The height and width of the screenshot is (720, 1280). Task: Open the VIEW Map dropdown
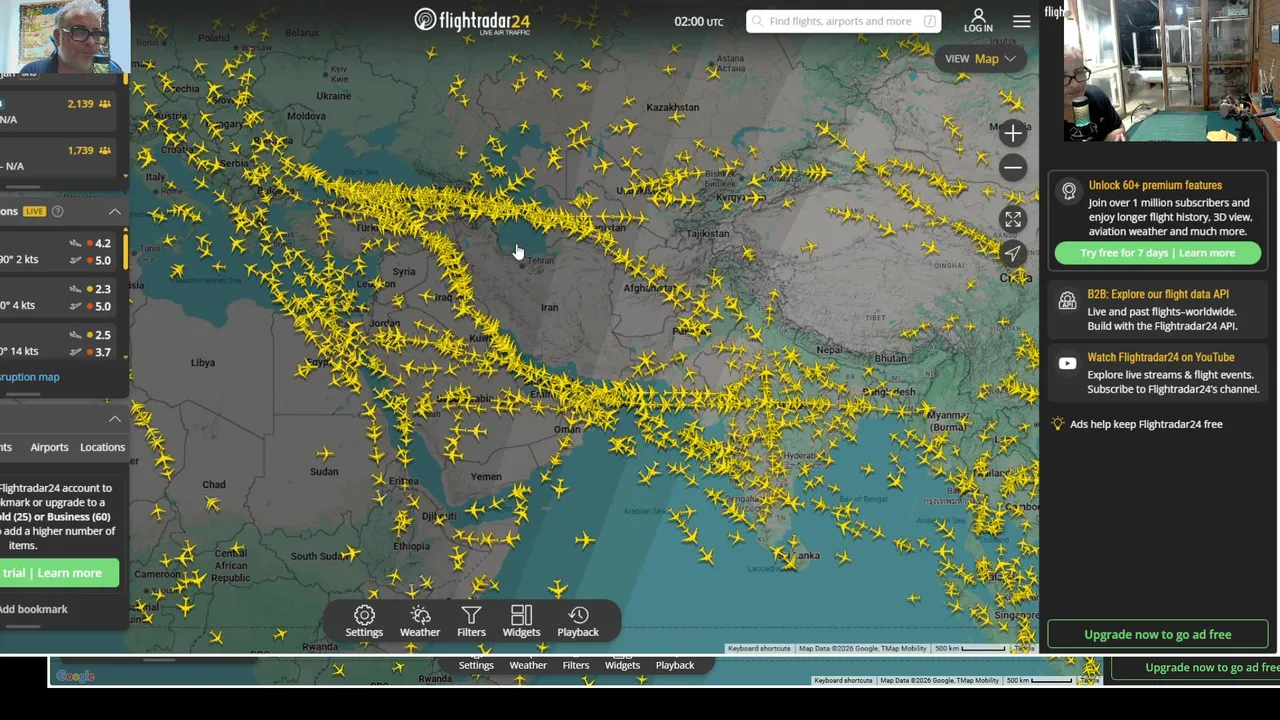(x=981, y=58)
